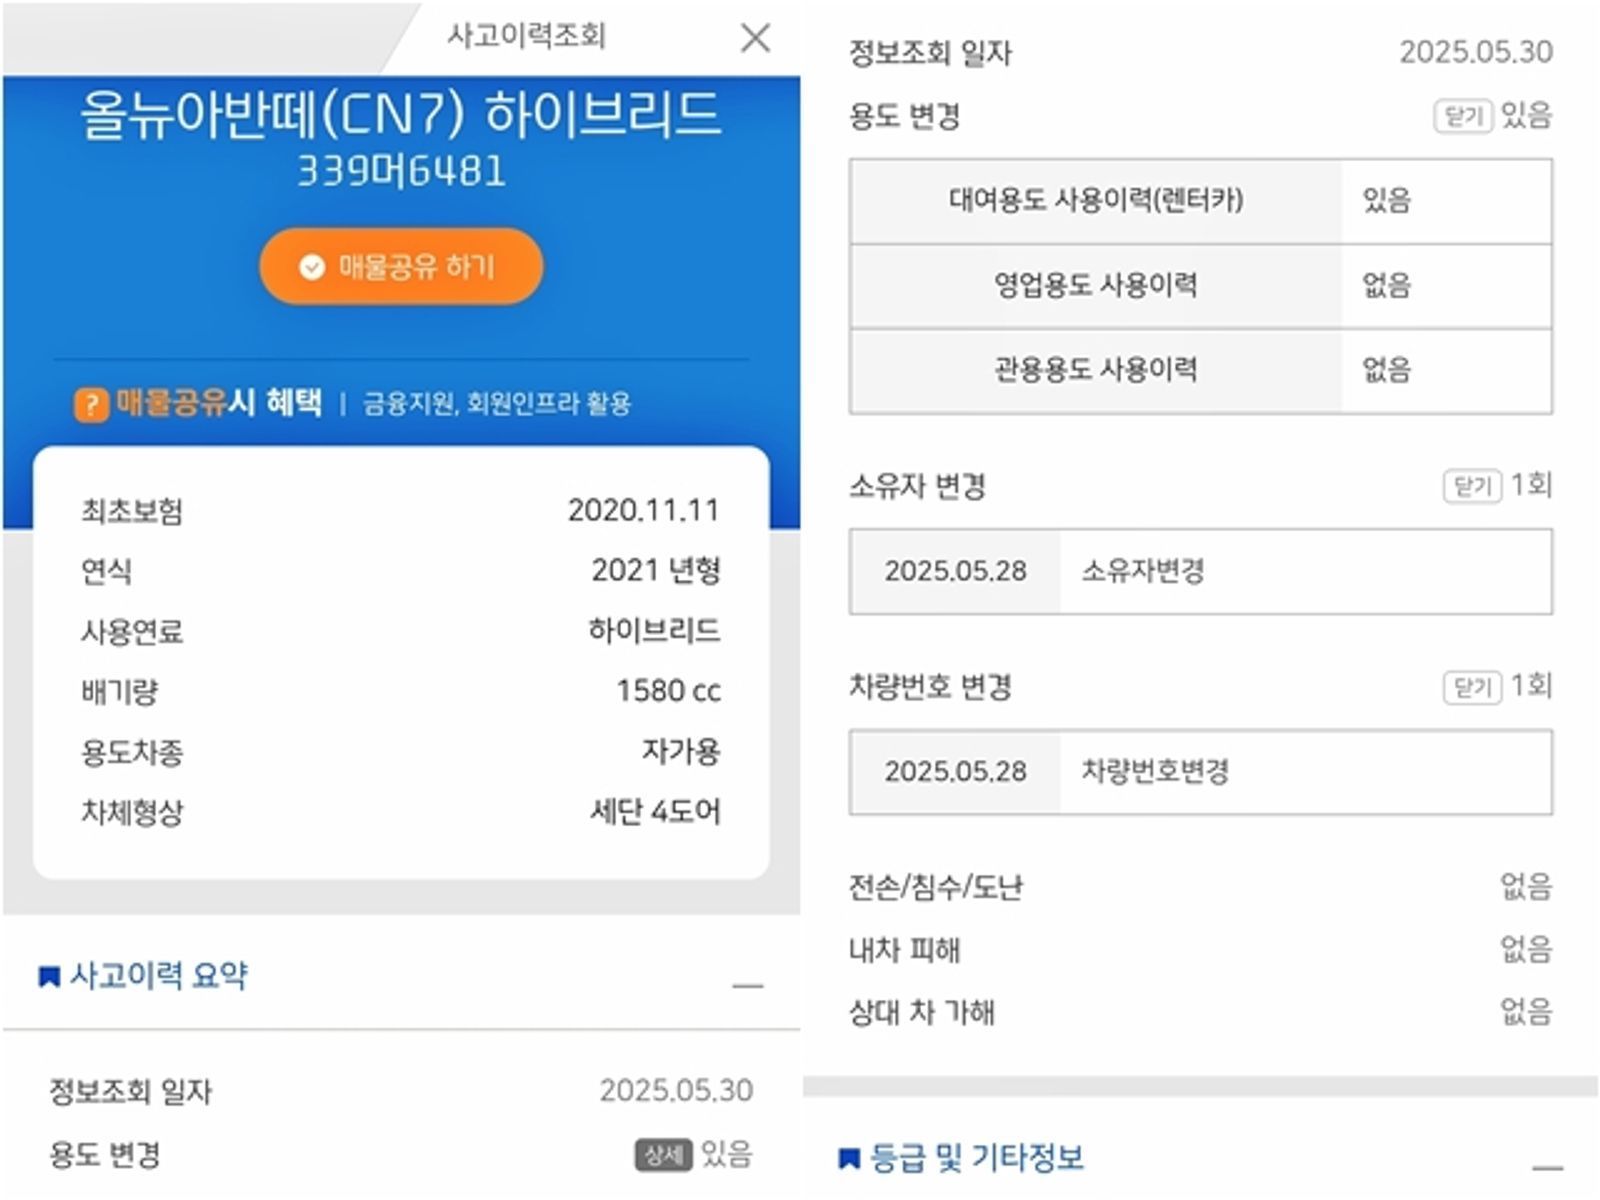Viewport: 1600px width, 1200px height.
Task: Close the 소유자 변경 details with 닫기
Action: tap(1472, 486)
